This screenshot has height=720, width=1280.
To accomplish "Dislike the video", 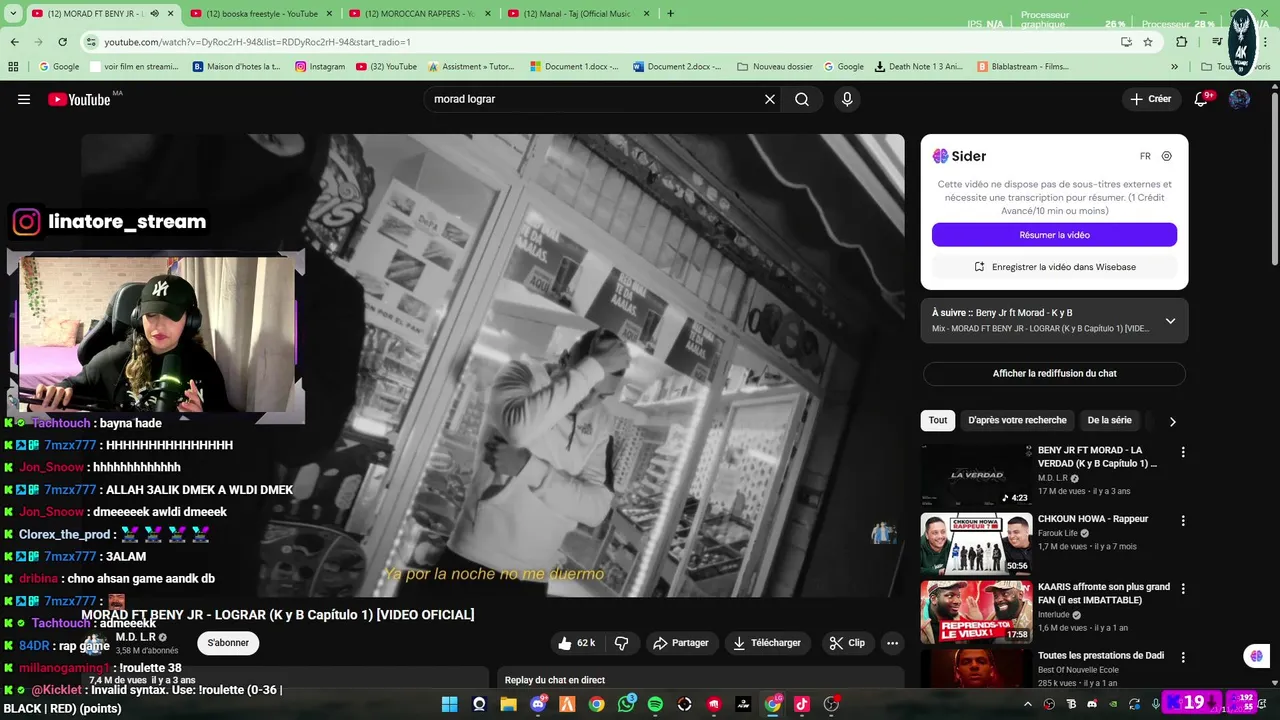I will coord(621,643).
